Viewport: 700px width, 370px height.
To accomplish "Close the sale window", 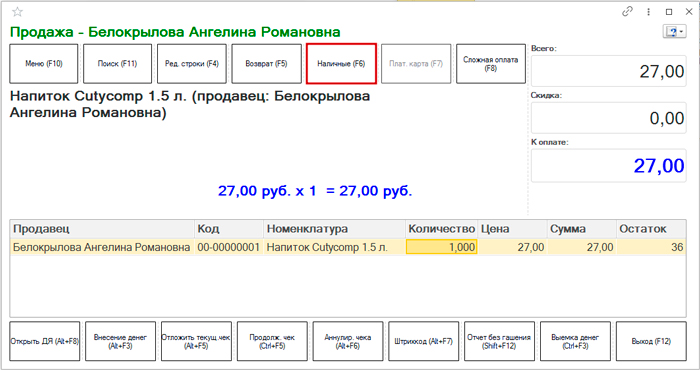I will tap(689, 12).
